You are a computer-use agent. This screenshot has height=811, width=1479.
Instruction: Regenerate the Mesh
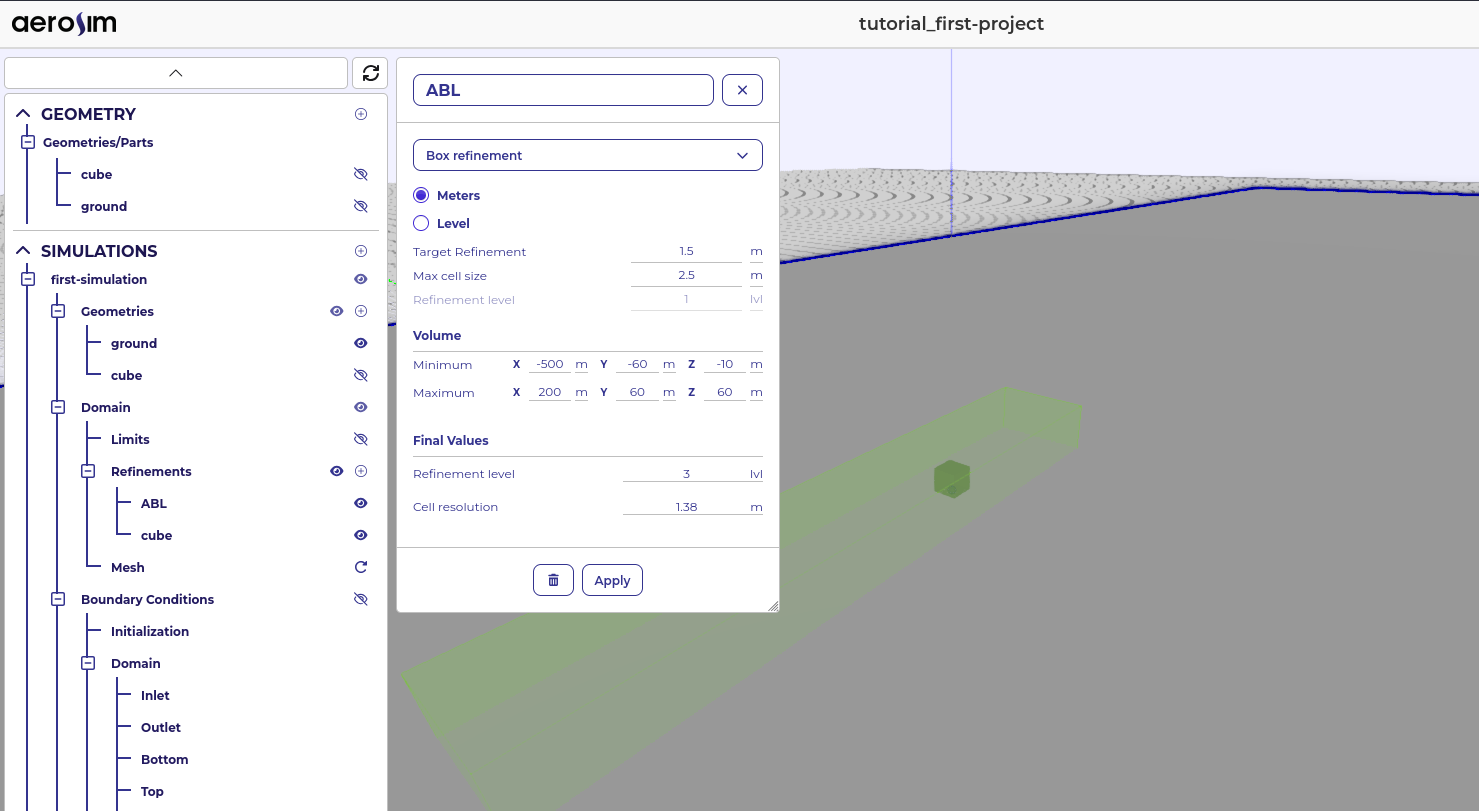360,567
